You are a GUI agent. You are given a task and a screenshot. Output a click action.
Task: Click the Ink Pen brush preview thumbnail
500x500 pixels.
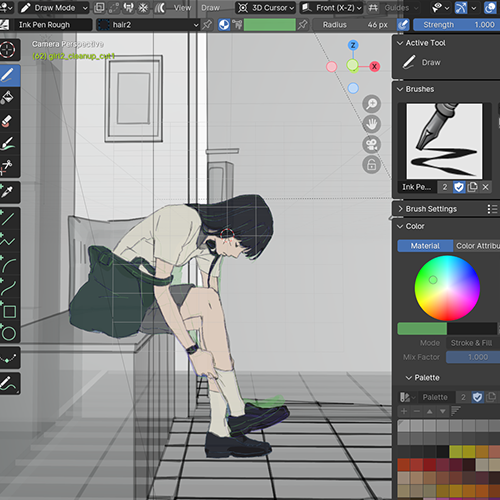coord(444,141)
